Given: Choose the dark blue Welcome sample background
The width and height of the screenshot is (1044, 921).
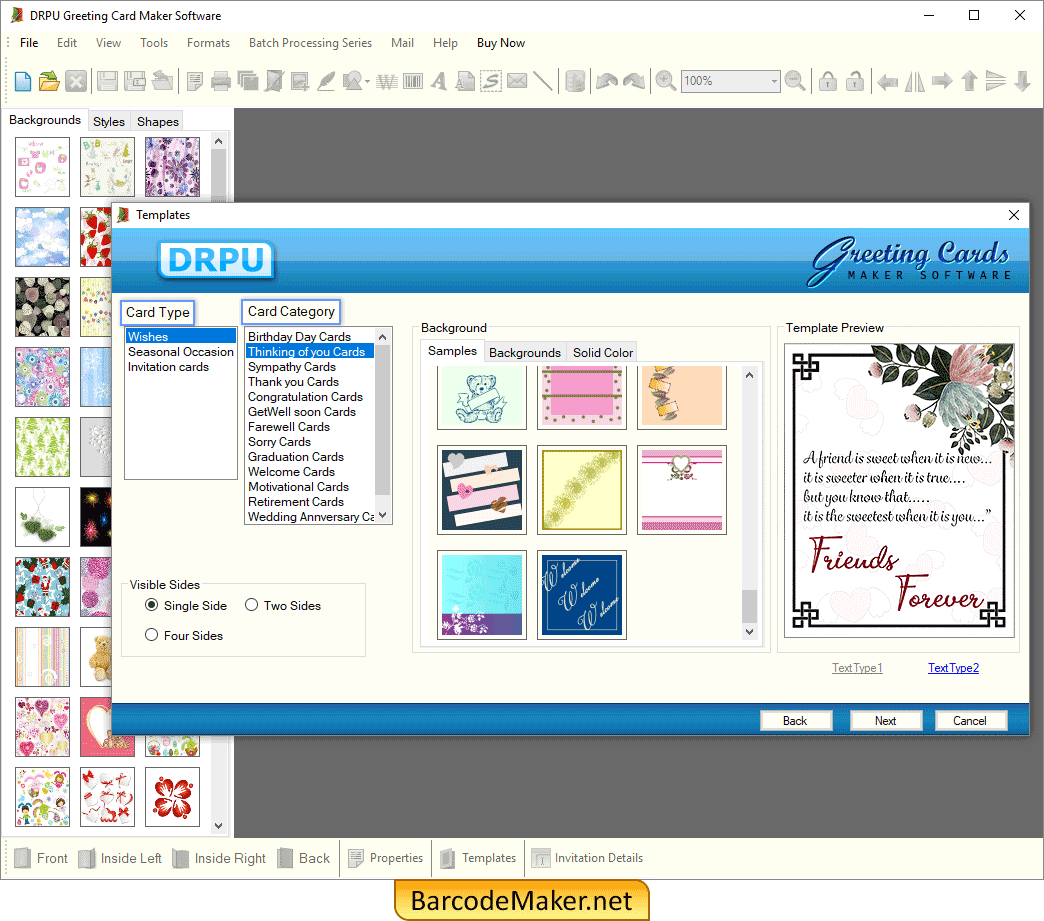Looking at the screenshot, I should 582,595.
